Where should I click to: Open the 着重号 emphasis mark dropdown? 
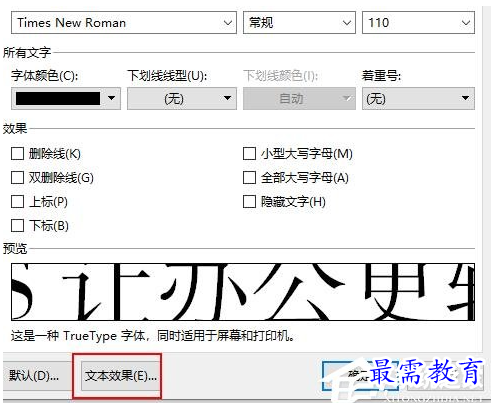418,98
